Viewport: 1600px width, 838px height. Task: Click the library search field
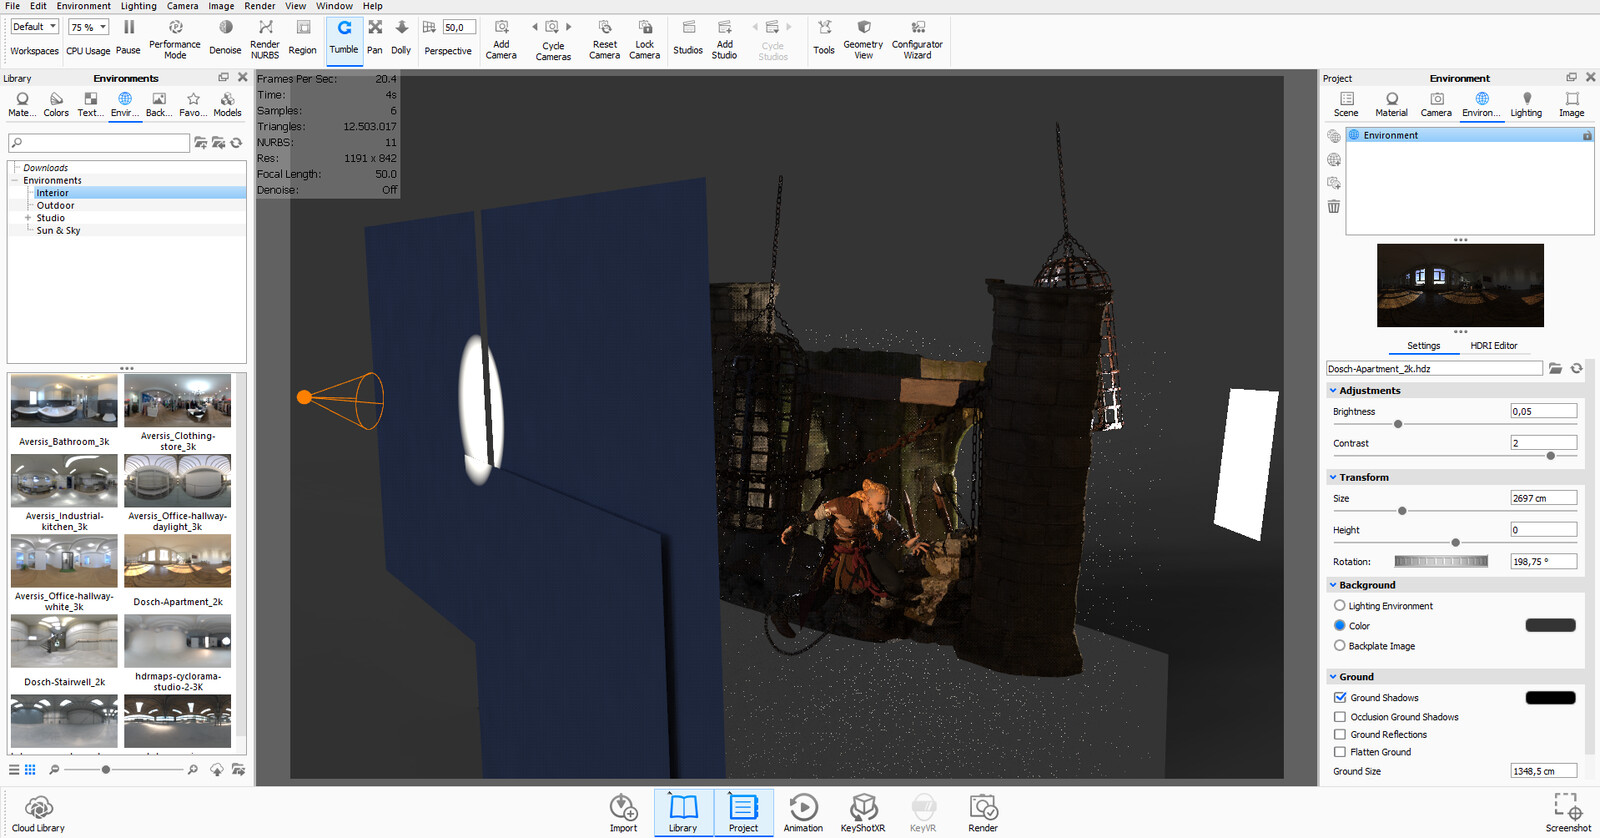tap(99, 143)
